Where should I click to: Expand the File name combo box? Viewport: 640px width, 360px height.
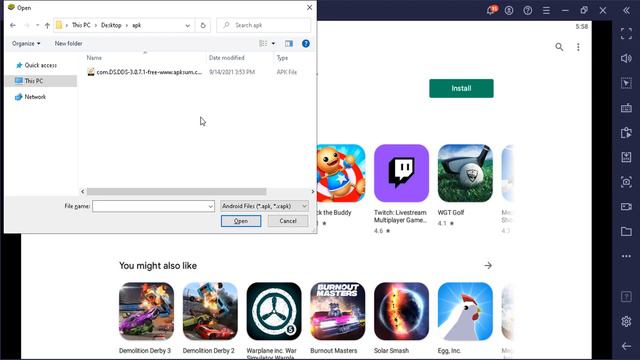[x=211, y=207]
